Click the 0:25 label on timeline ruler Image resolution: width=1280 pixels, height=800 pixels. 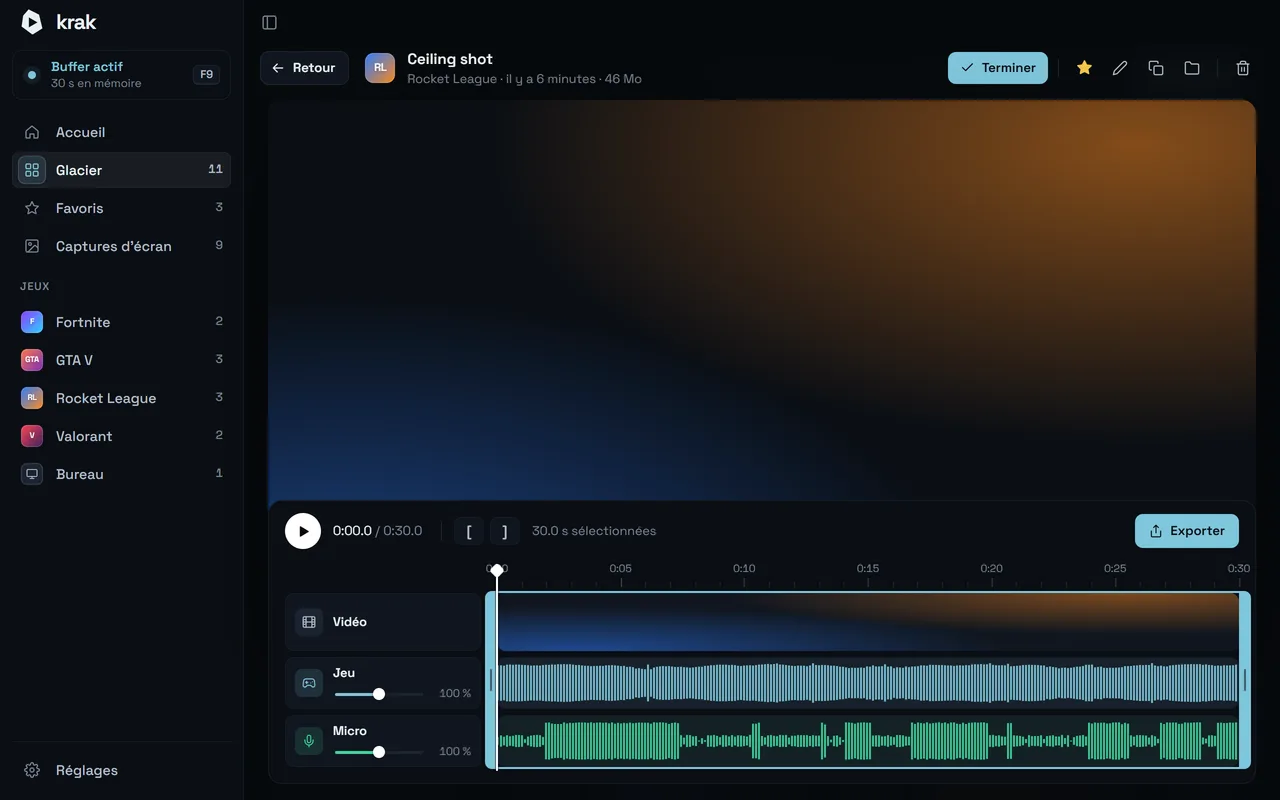[1115, 568]
